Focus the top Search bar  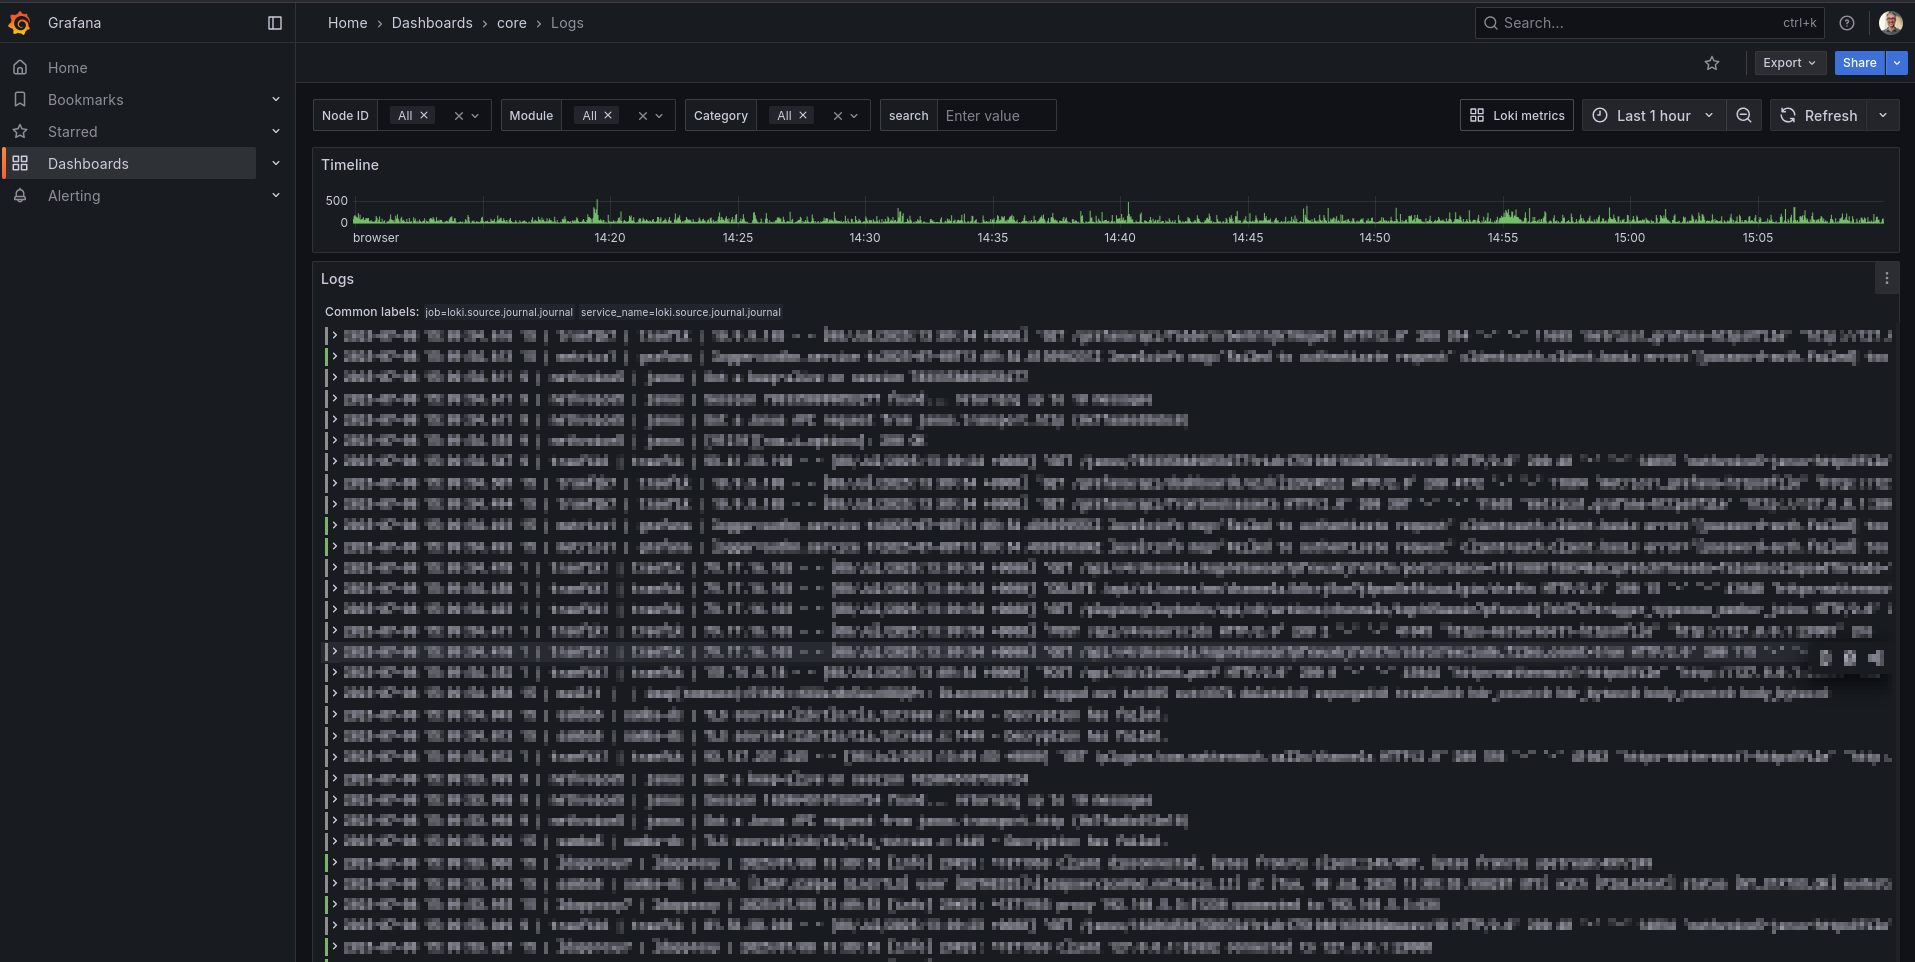click(x=1650, y=23)
